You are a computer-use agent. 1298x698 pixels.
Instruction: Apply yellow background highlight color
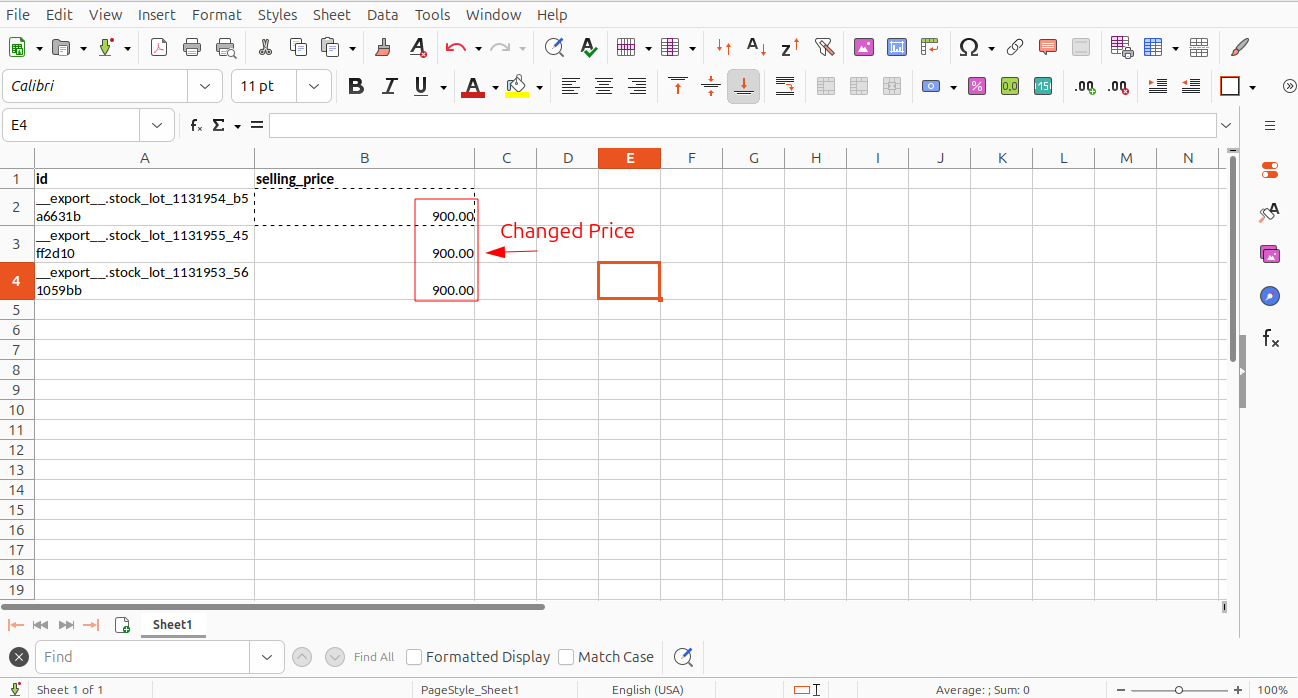[516, 86]
